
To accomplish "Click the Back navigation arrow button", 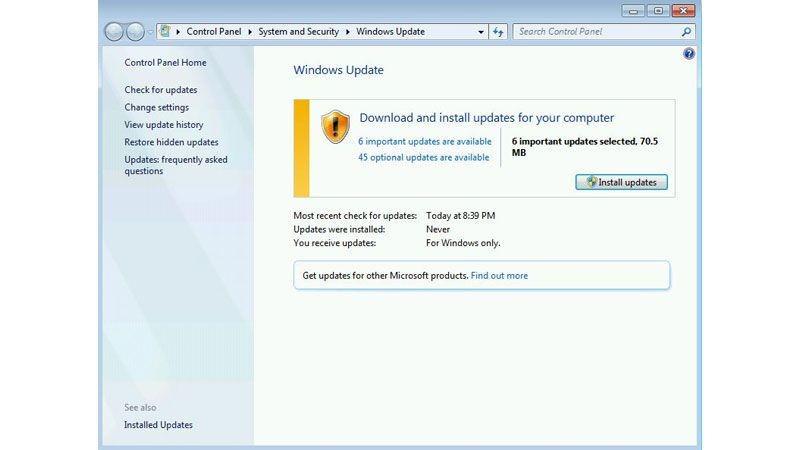I will coord(114,32).
